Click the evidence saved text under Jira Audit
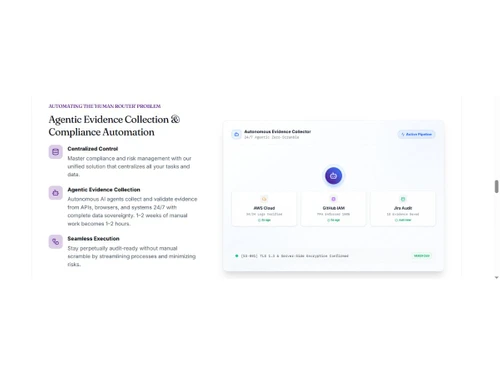 [403, 214]
